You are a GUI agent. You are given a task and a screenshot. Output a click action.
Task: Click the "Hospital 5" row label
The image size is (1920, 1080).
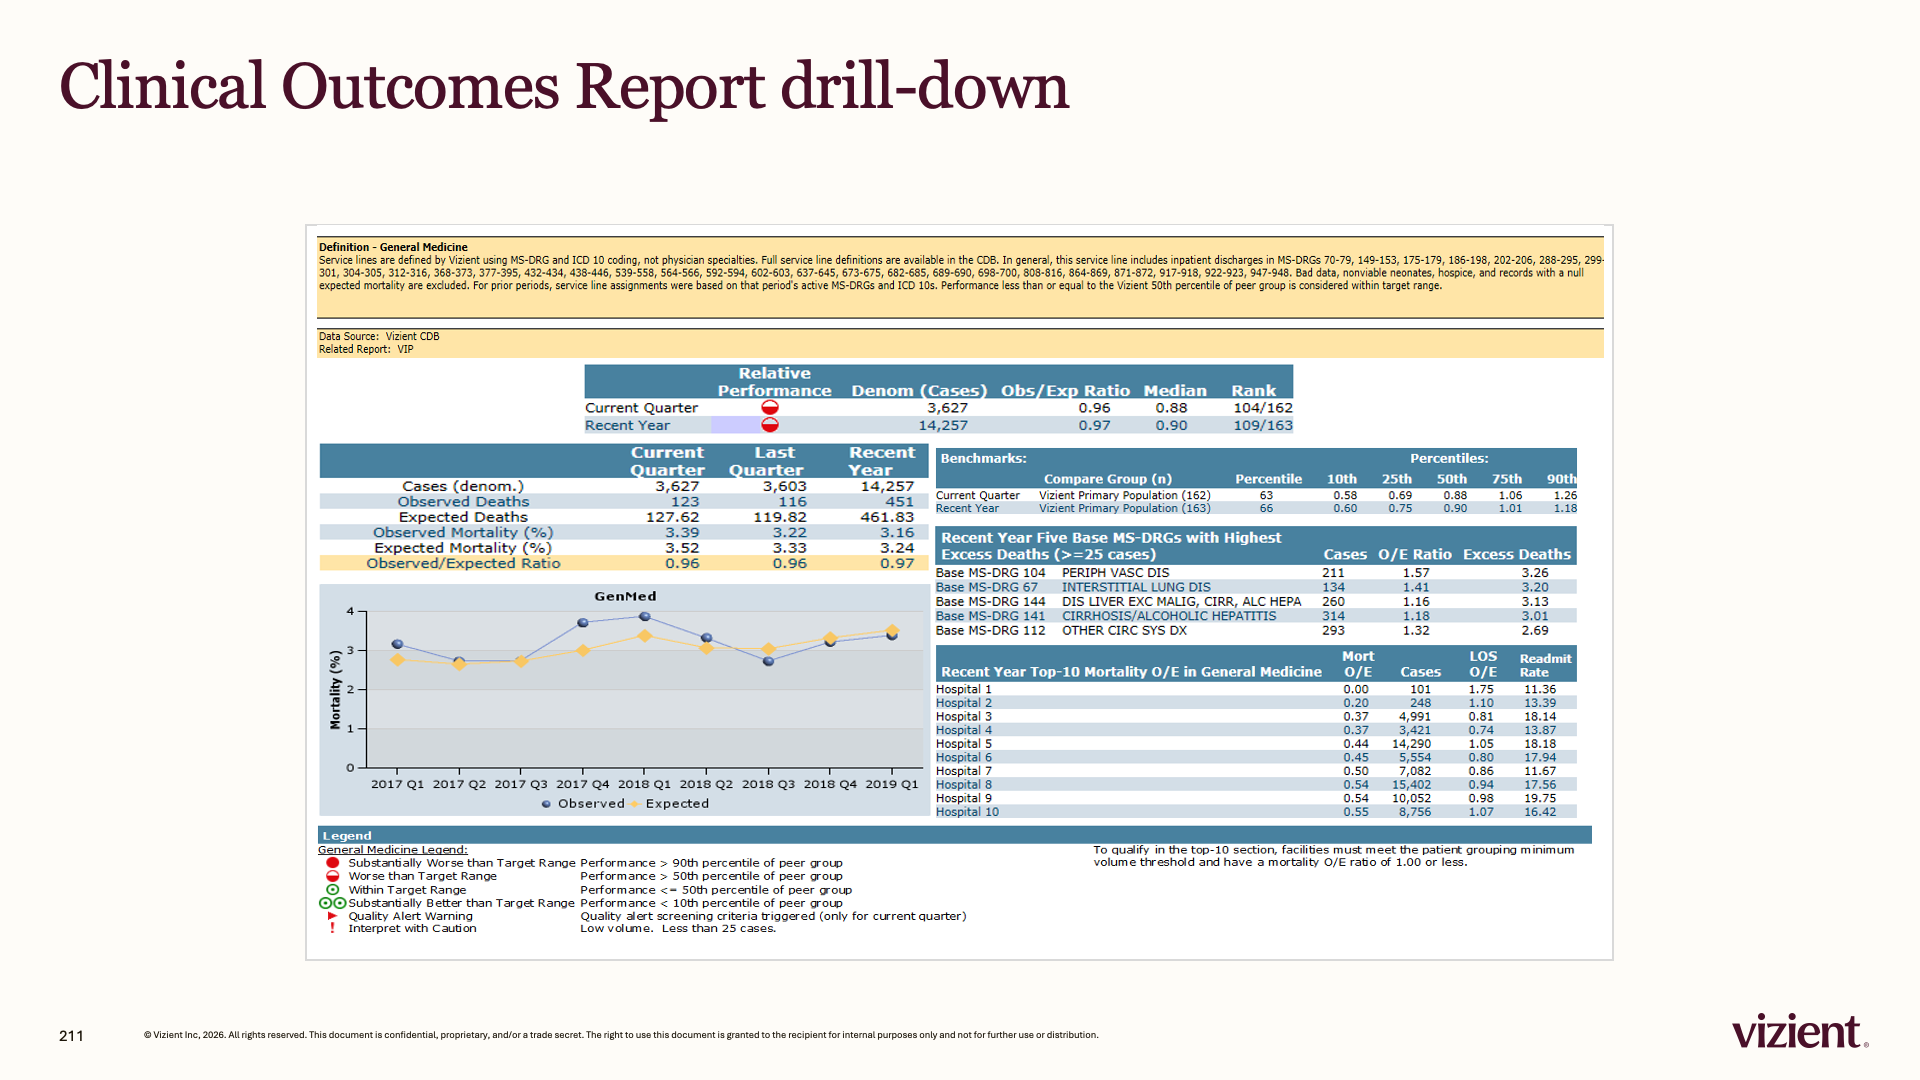tap(964, 744)
